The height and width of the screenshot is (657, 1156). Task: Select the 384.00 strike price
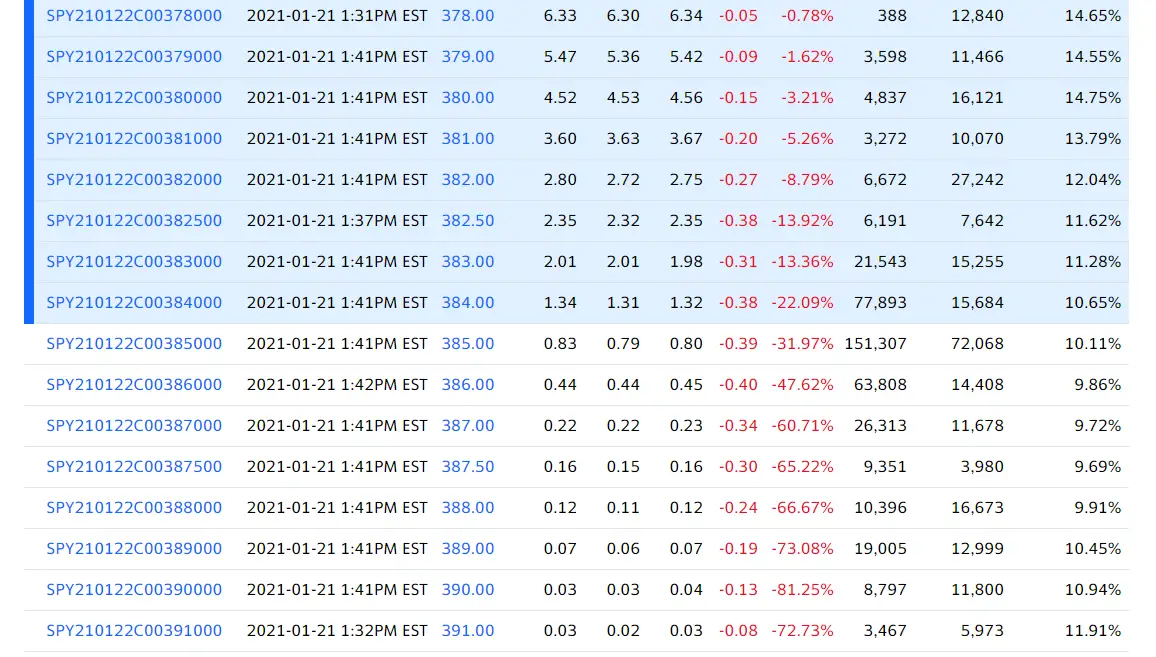click(468, 303)
